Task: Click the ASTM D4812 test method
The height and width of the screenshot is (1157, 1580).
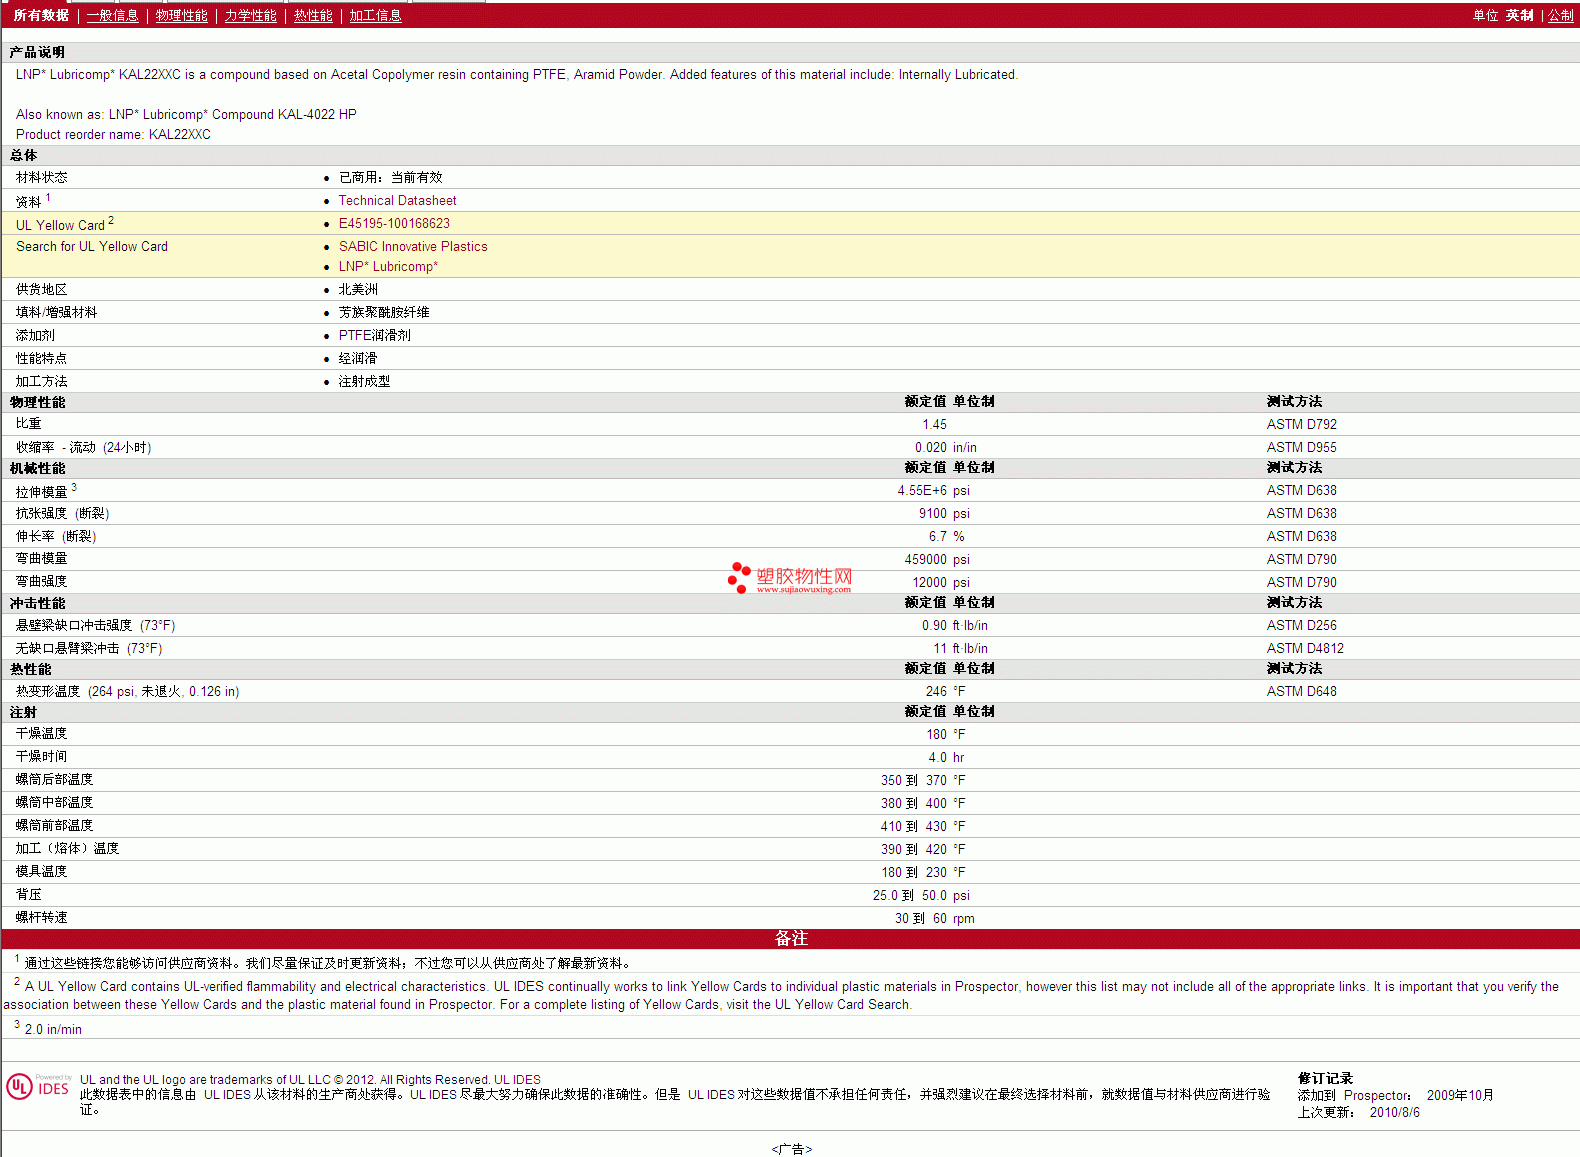Action: [1305, 649]
